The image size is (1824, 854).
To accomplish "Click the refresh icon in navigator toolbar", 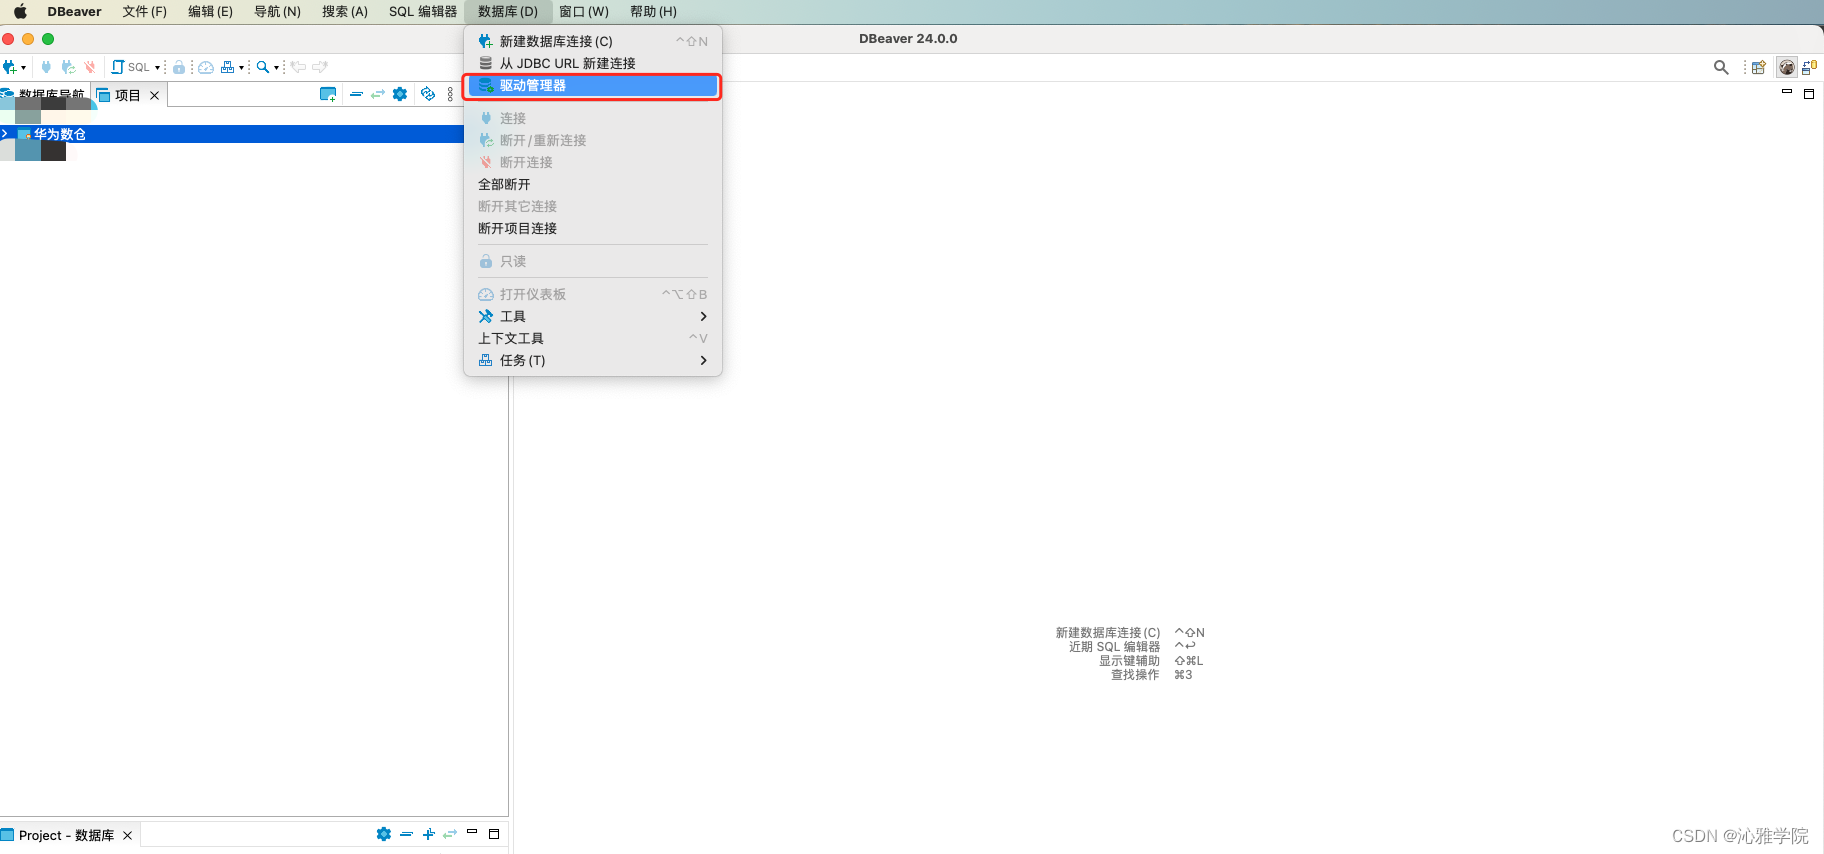I will point(428,94).
